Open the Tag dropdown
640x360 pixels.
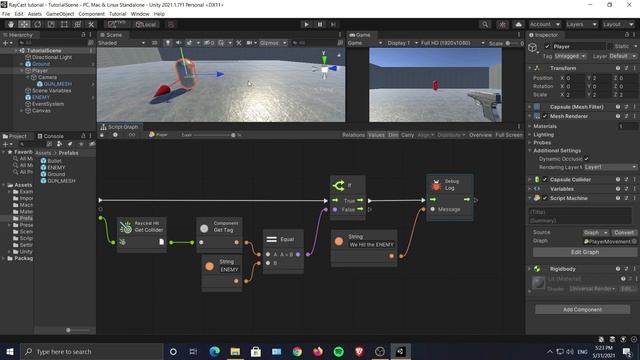point(571,56)
